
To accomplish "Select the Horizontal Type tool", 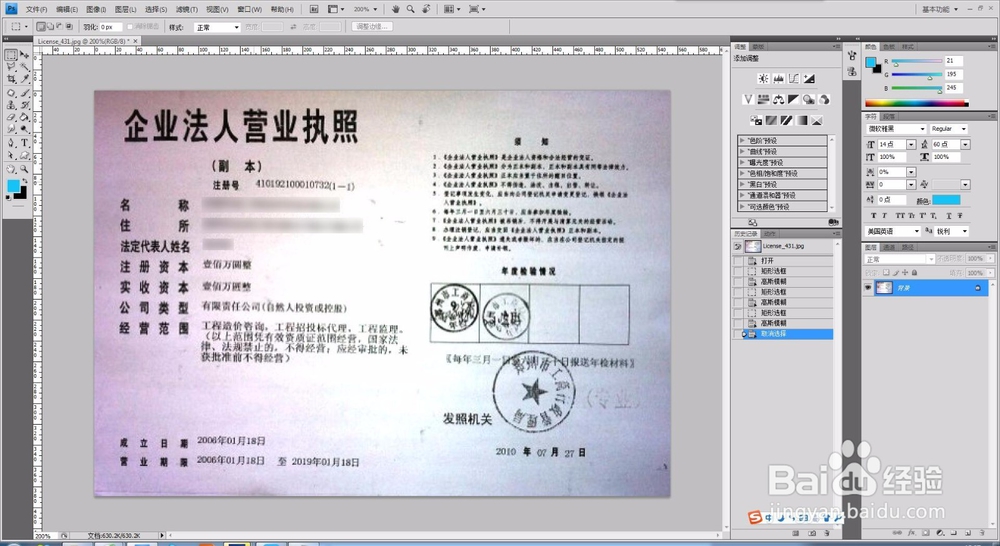I will click(24, 143).
